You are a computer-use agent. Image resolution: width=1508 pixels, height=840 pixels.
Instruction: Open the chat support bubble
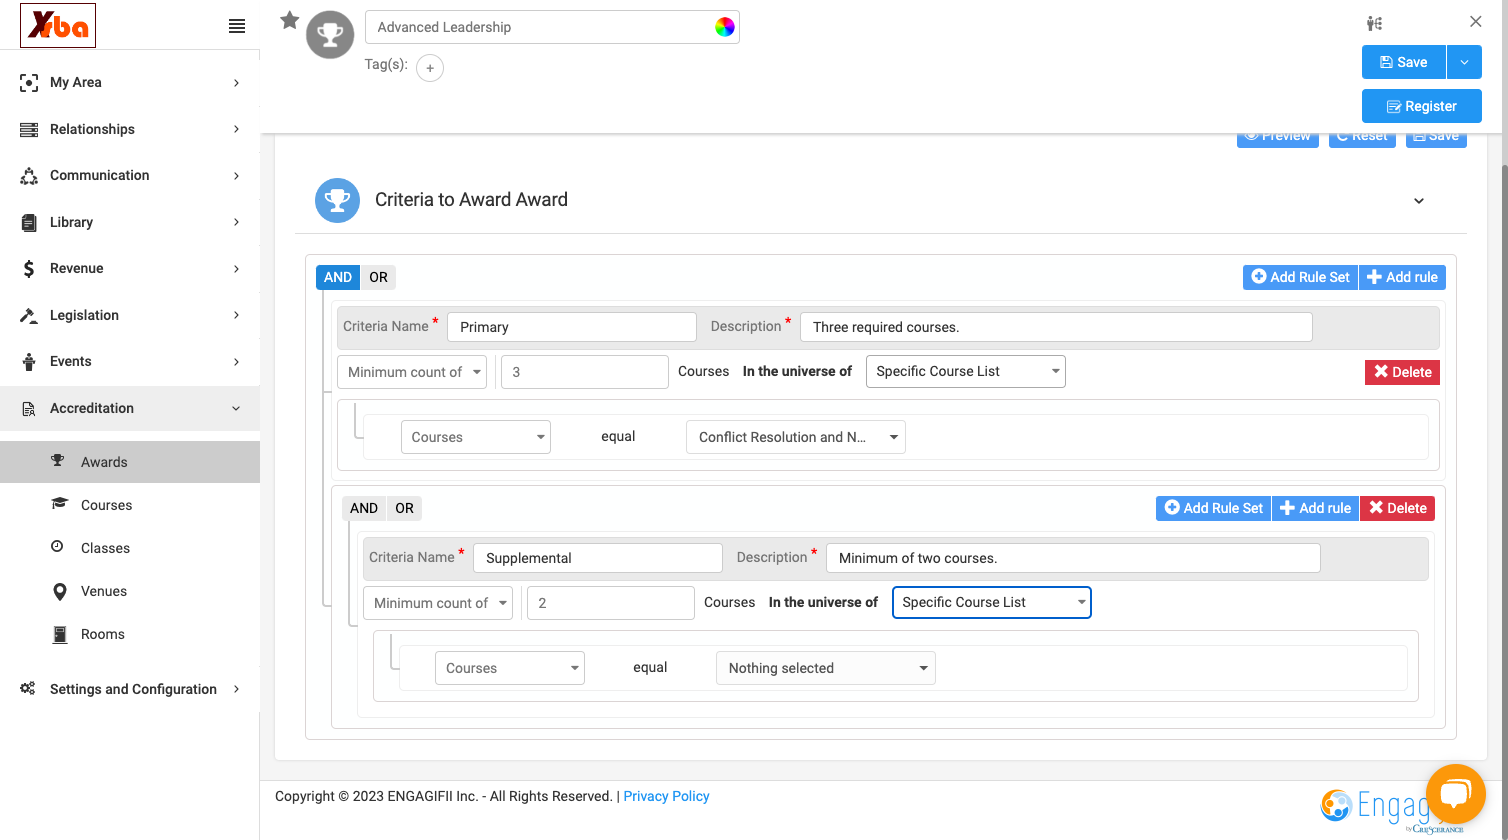pyautogui.click(x=1456, y=794)
